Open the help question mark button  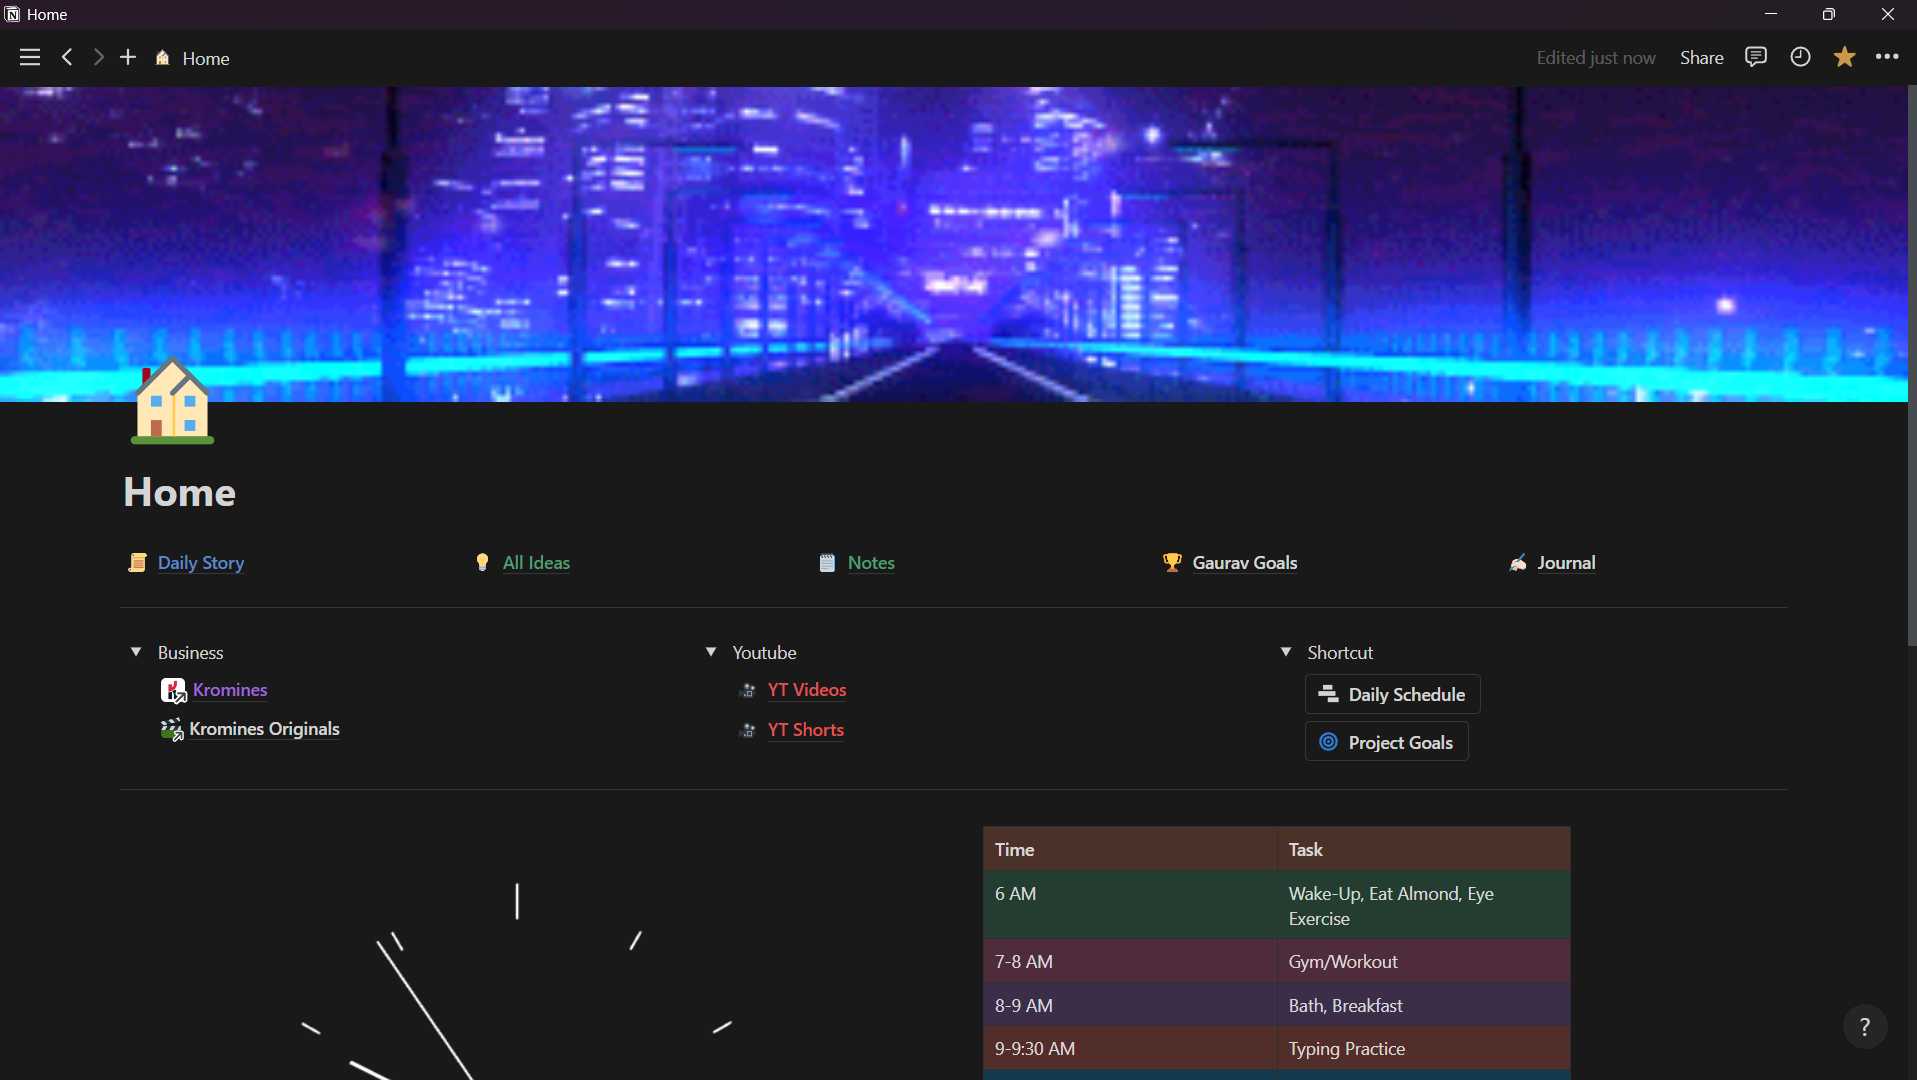click(x=1864, y=1026)
